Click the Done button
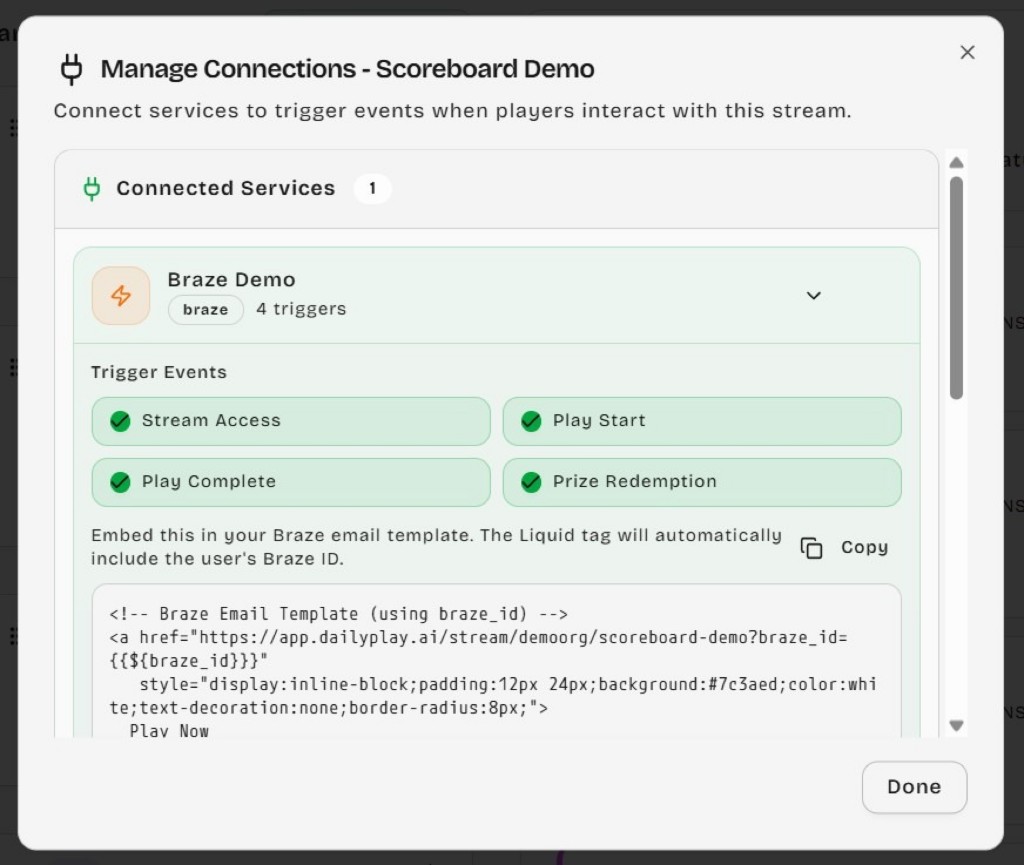 point(914,787)
